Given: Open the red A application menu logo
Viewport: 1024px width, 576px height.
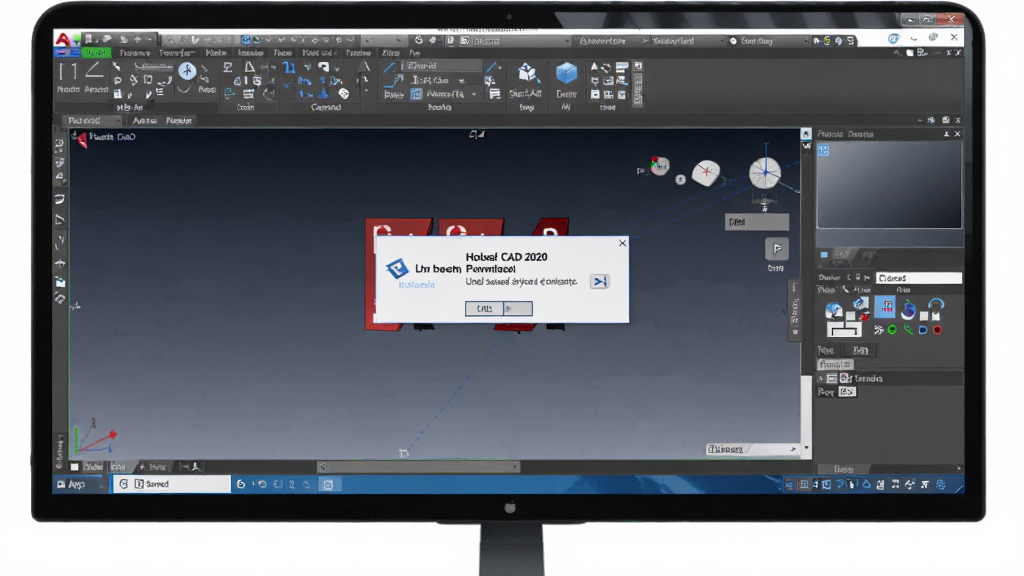Looking at the screenshot, I should 63,39.
